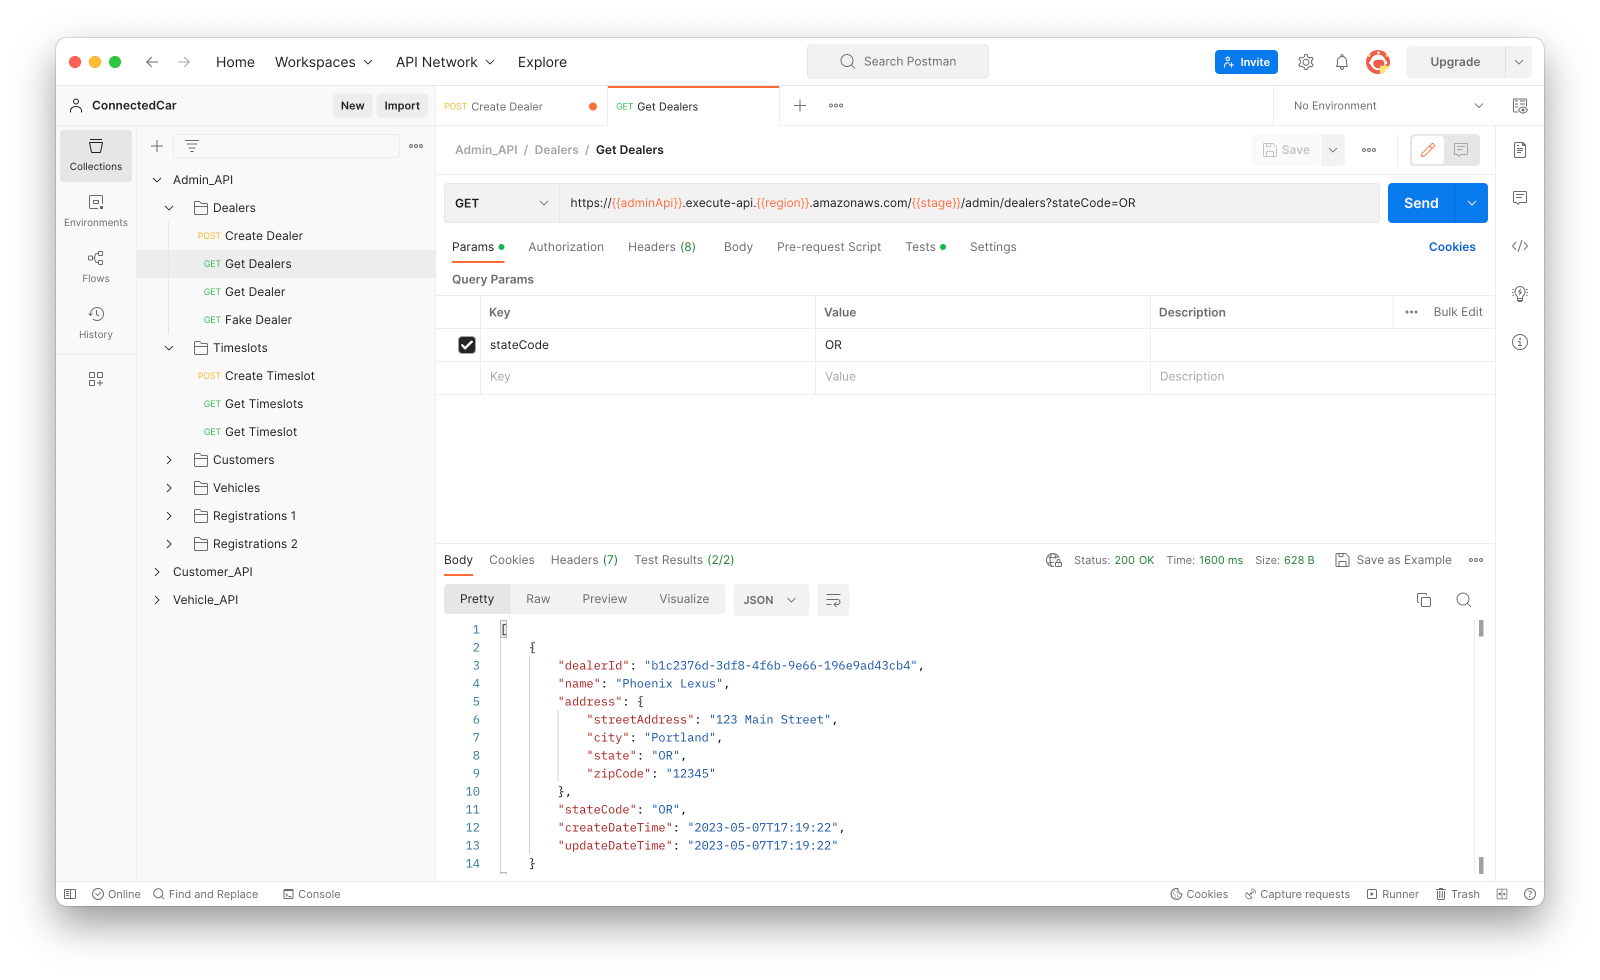Search within the response body
The width and height of the screenshot is (1600, 980).
[1464, 600]
